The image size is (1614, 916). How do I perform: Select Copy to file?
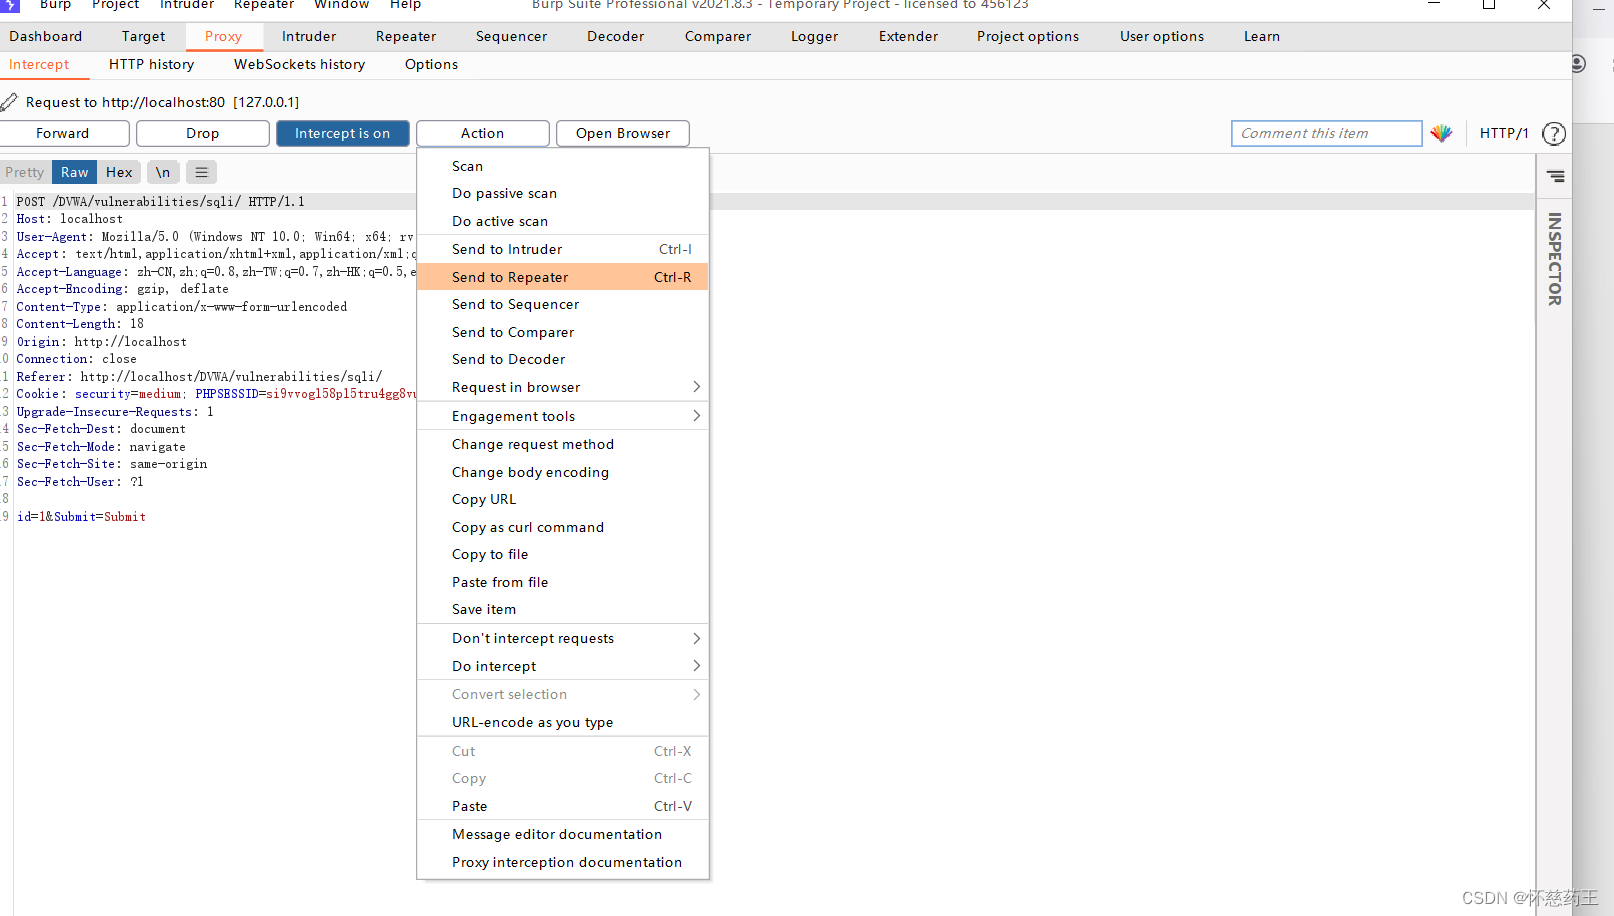(562, 554)
